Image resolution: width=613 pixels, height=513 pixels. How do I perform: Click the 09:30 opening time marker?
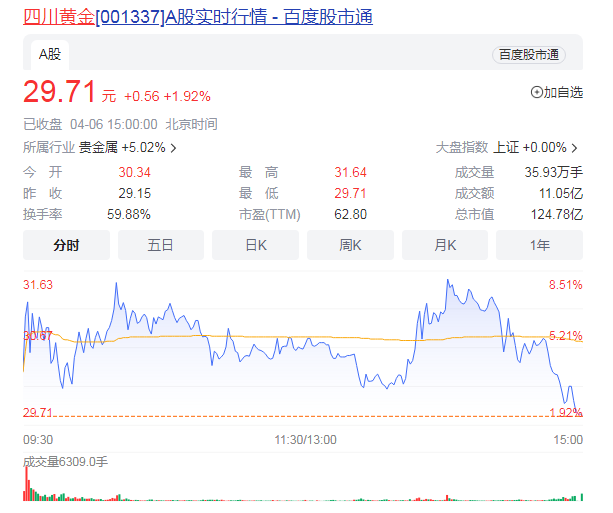coord(38,439)
